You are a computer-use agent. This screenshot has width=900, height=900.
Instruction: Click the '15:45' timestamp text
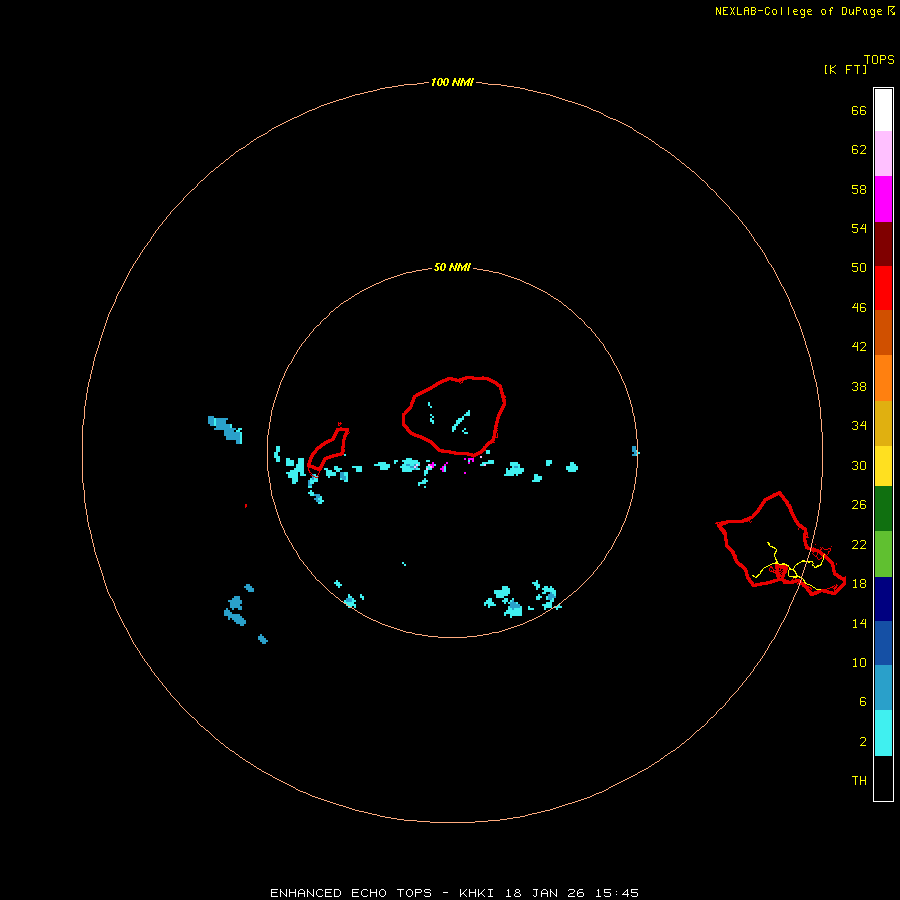(617, 893)
